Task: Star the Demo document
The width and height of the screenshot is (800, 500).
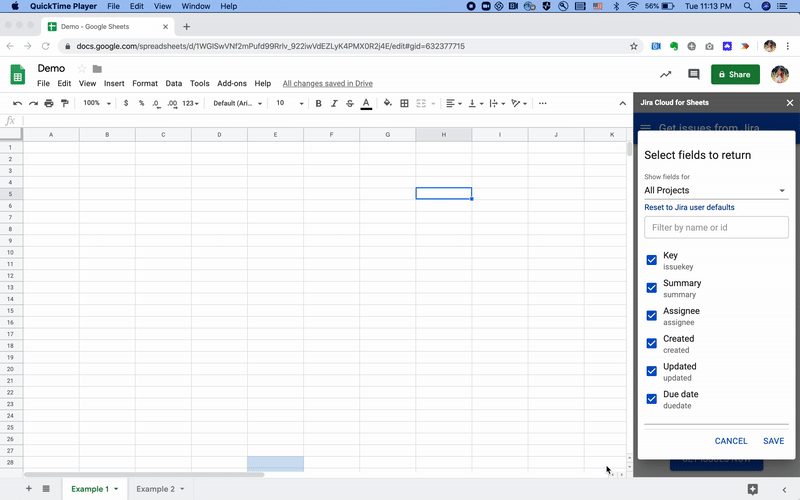Action: pos(82,68)
